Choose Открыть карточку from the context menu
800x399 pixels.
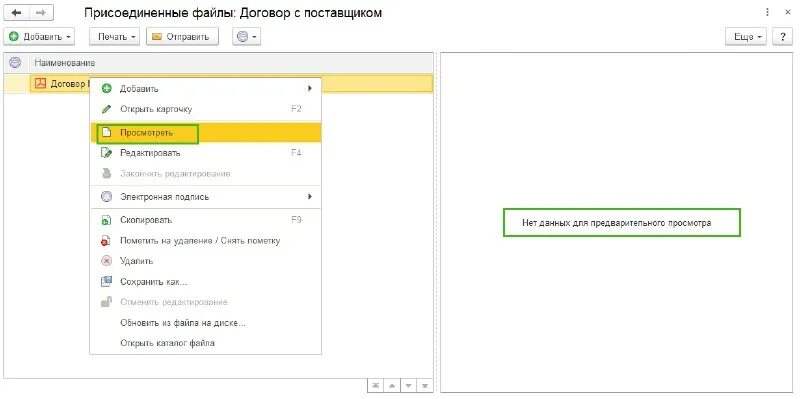coord(206,109)
